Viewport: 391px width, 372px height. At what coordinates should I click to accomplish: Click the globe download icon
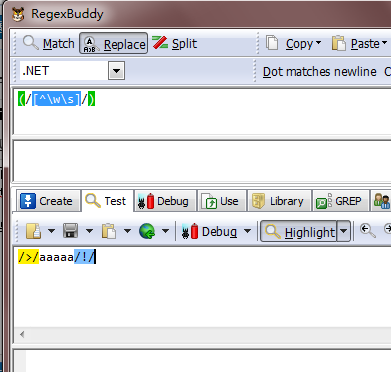[147, 231]
